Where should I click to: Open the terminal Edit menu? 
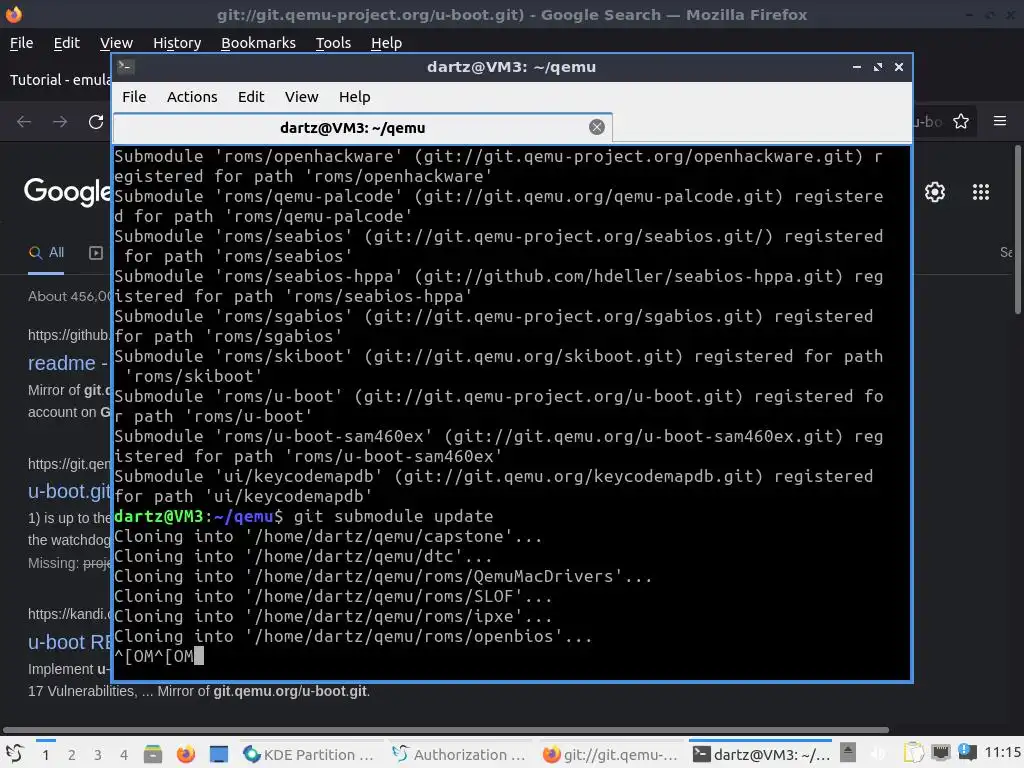coord(251,97)
